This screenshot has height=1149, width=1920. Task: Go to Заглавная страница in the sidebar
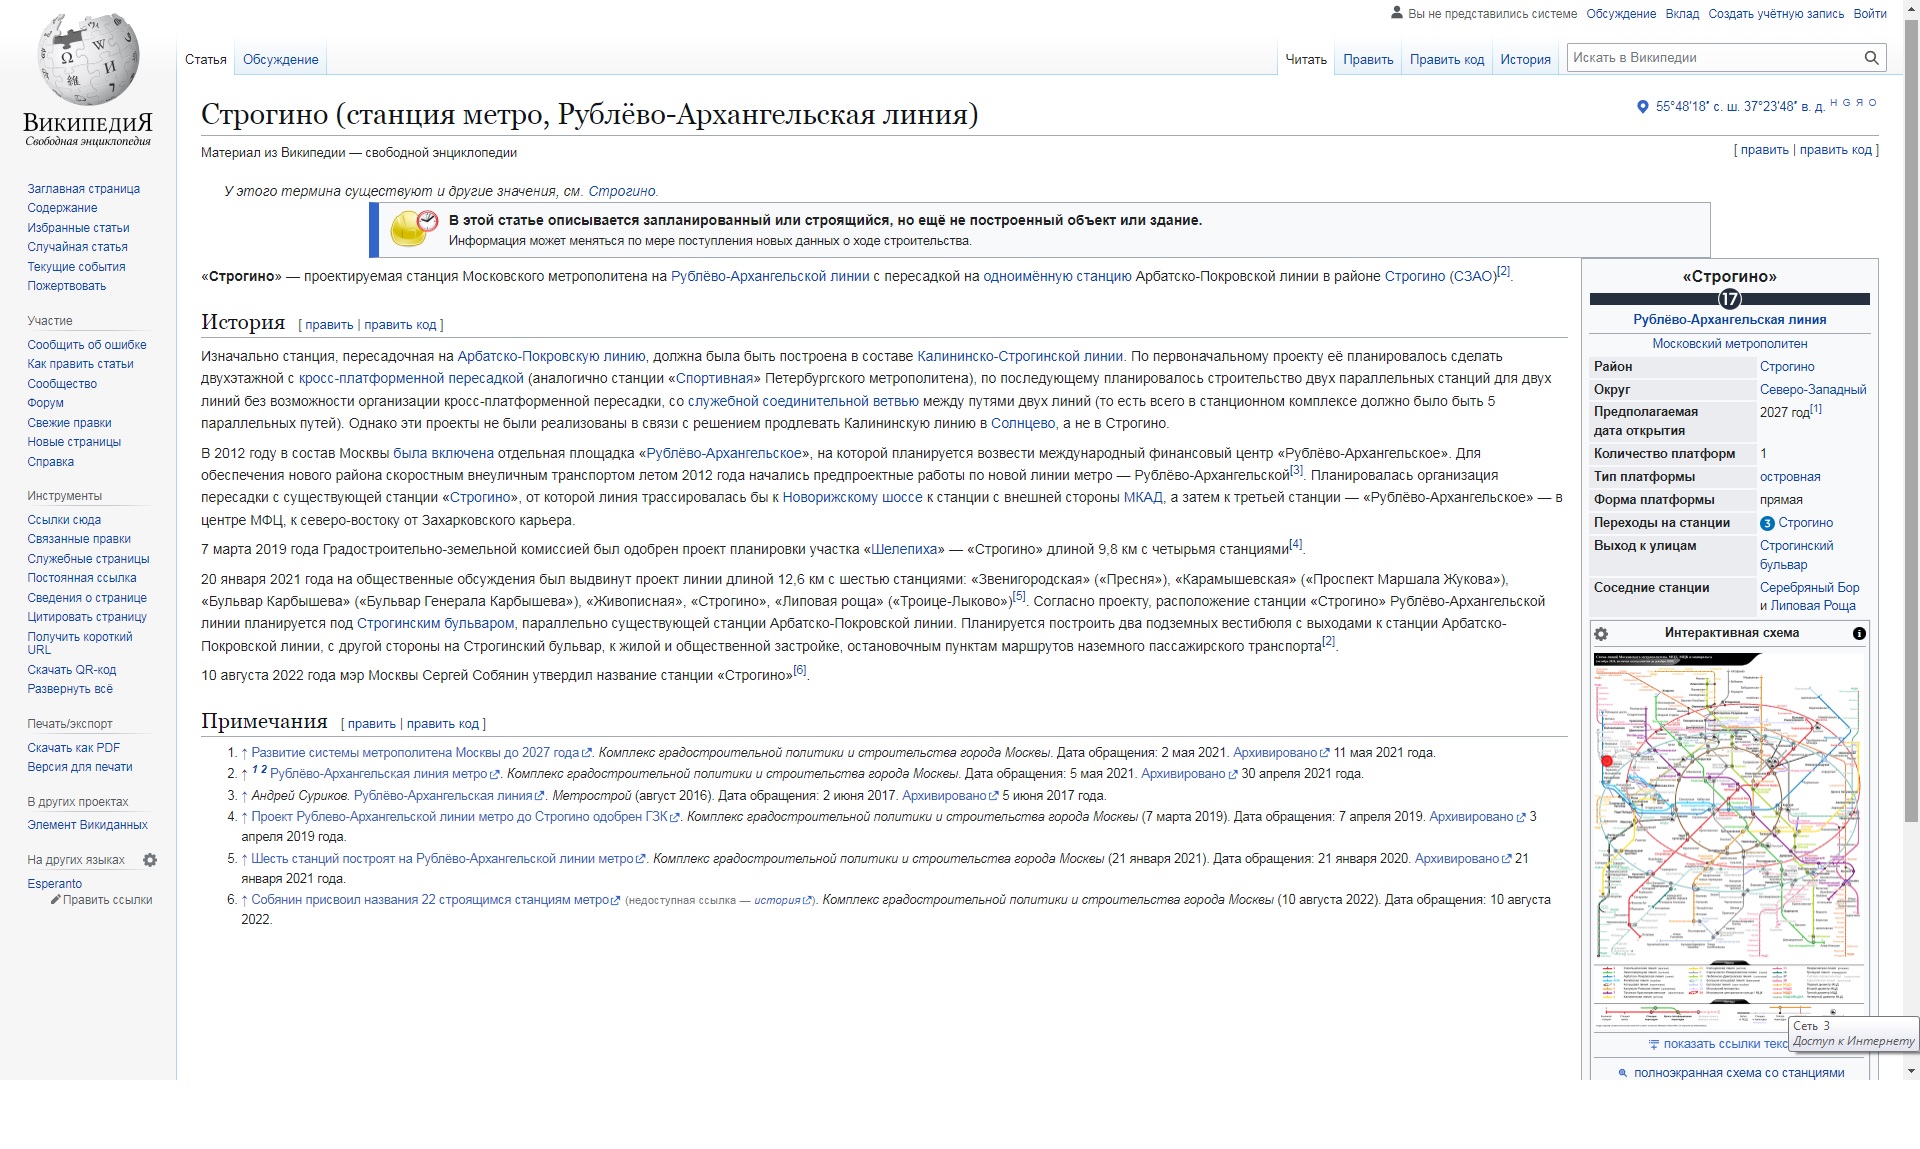84,189
